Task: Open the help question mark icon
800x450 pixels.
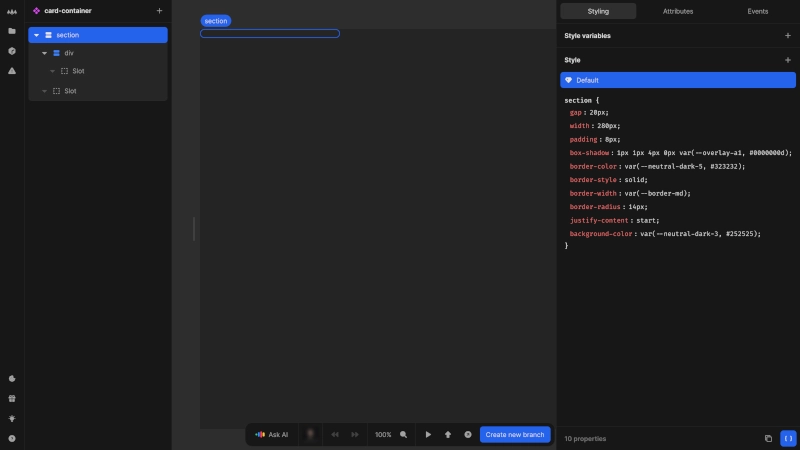Action: [12, 438]
